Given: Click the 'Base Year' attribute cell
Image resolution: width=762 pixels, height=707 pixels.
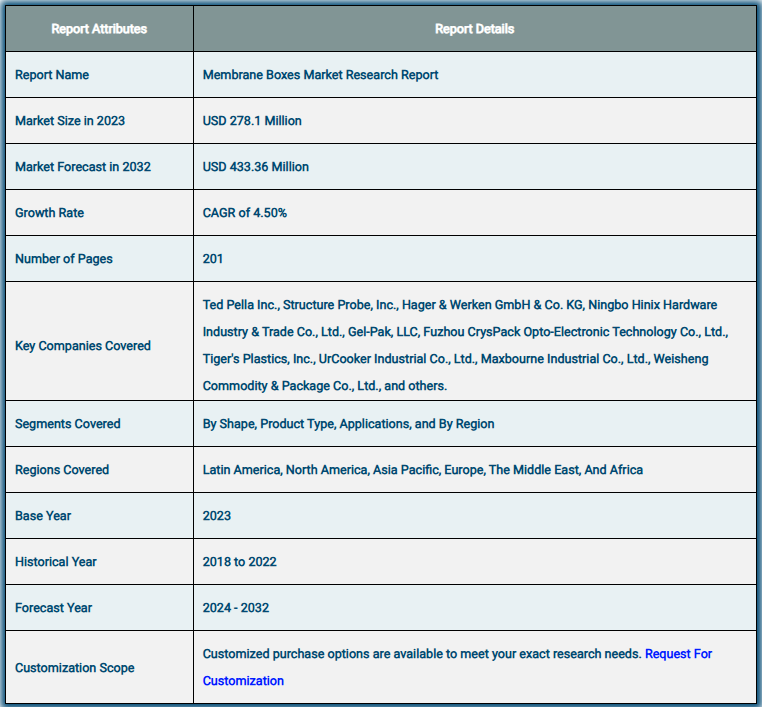Looking at the screenshot, I should click(x=99, y=516).
